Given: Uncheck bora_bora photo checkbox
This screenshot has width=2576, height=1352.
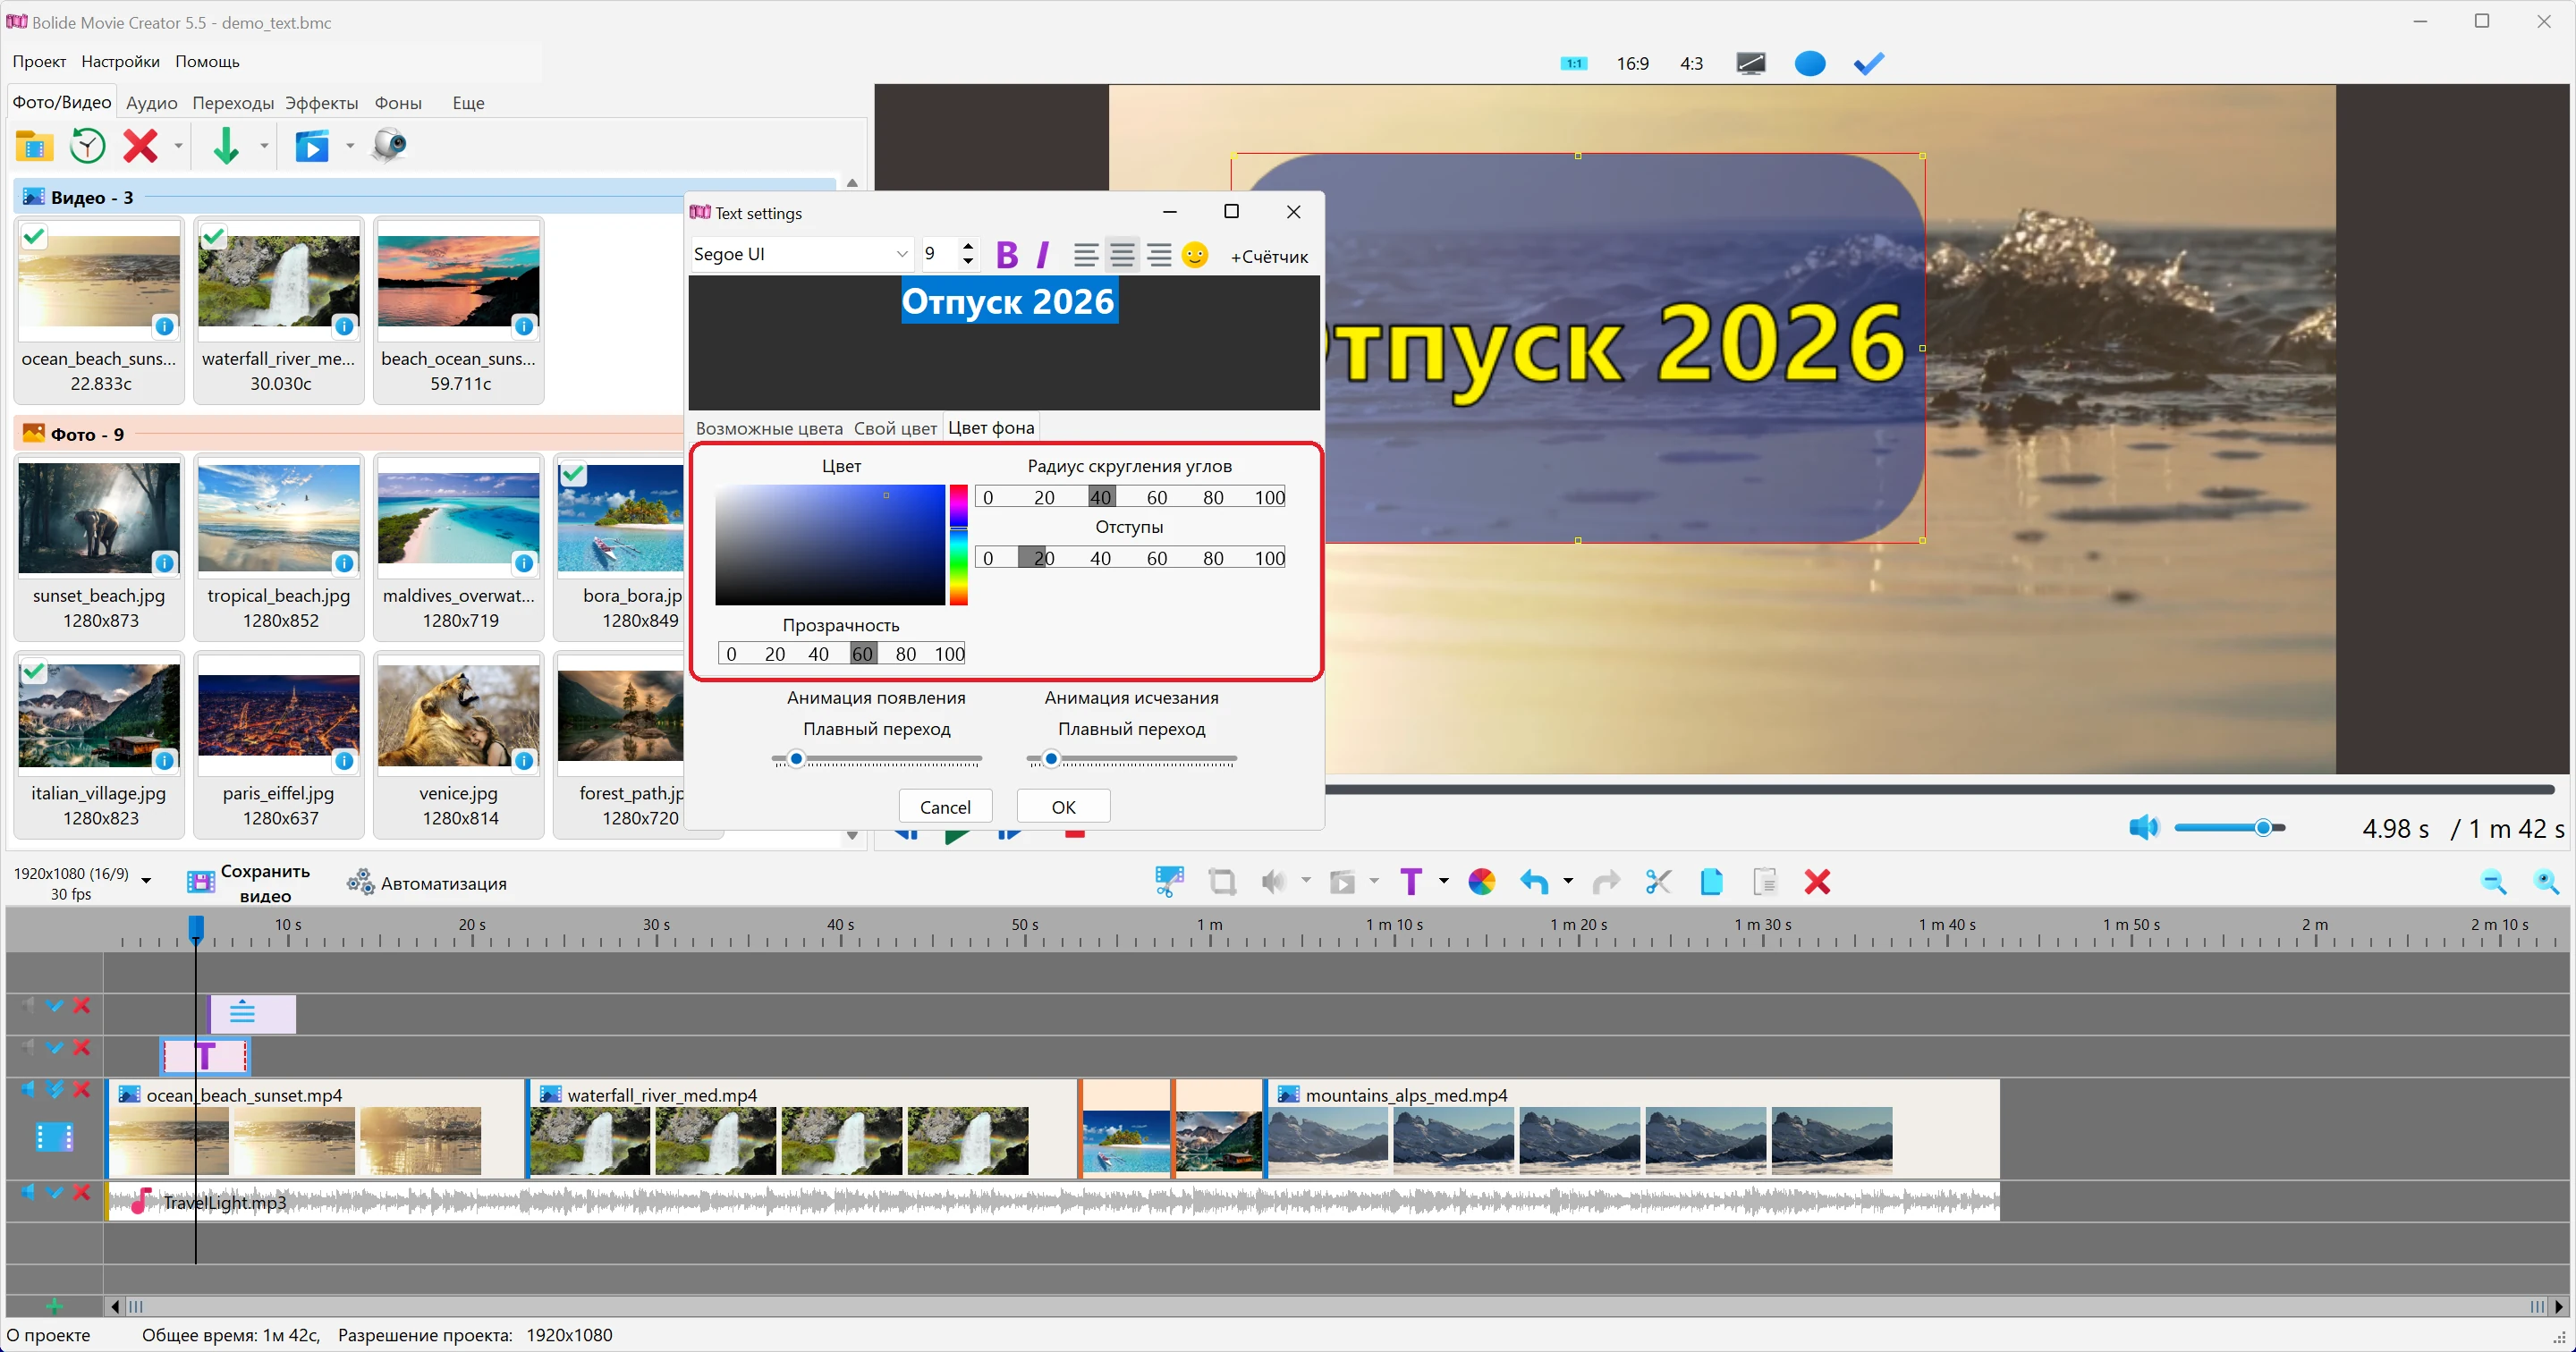Looking at the screenshot, I should [573, 474].
